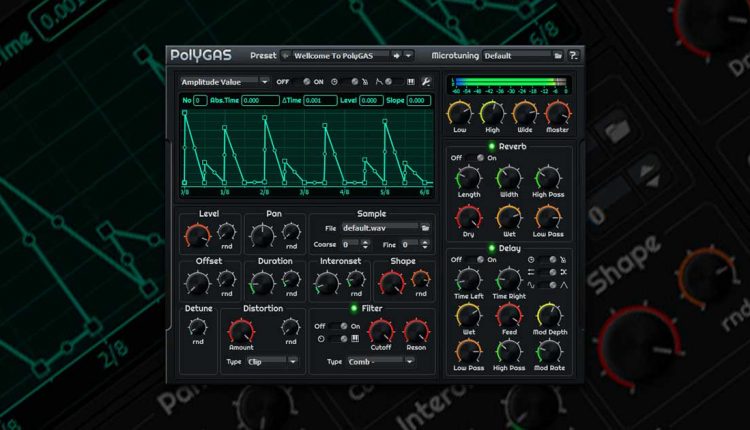
Task: Go to the next preset with right arrow
Action: (397, 56)
